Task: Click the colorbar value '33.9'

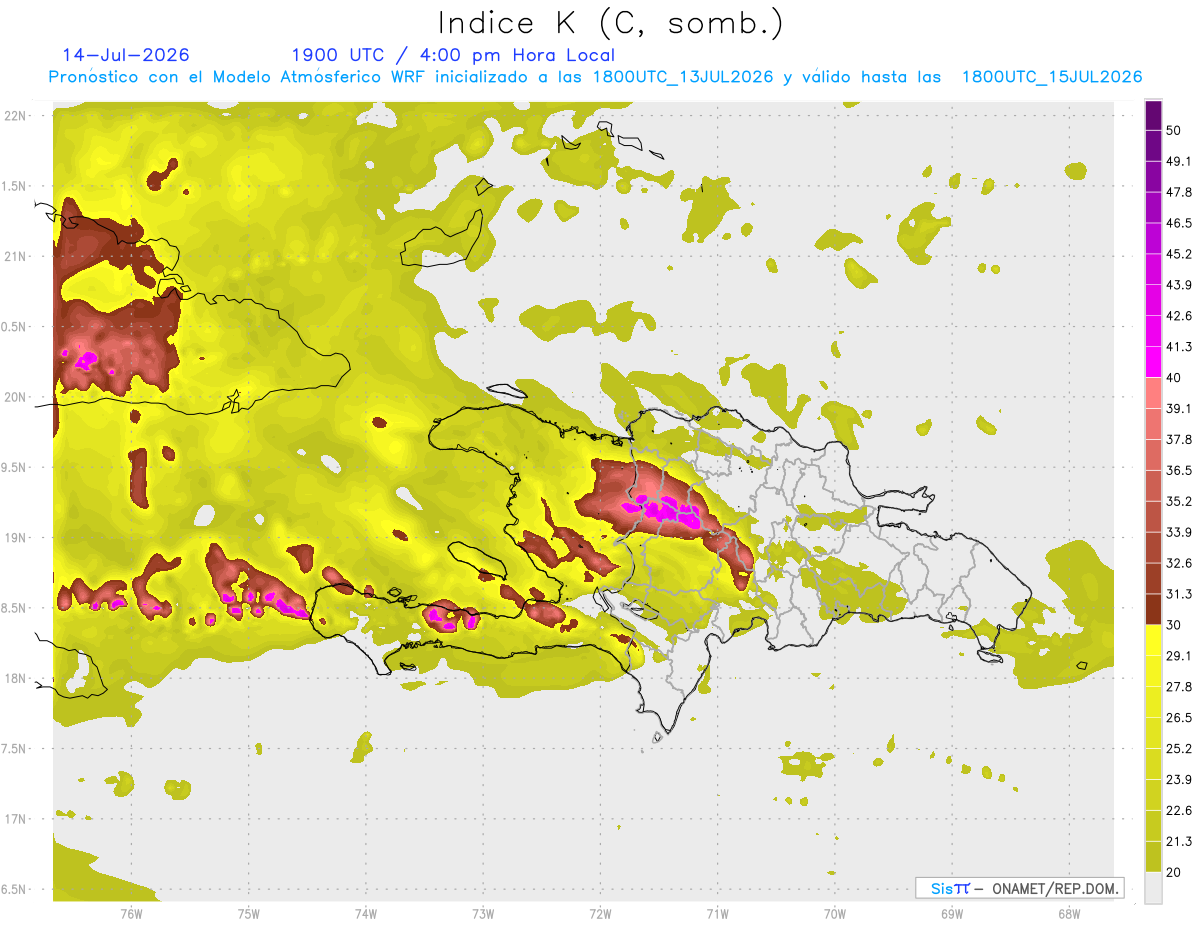Action: pyautogui.click(x=1179, y=532)
